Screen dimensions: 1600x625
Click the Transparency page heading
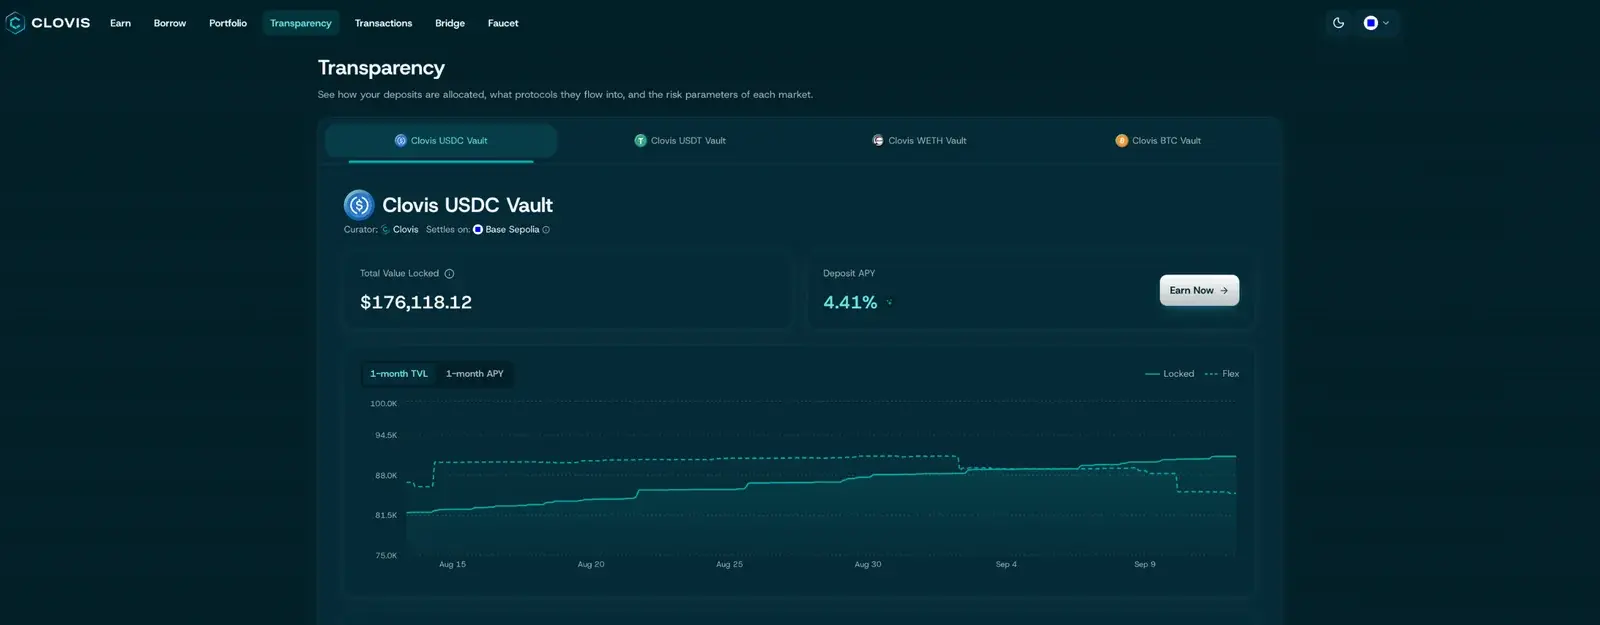(381, 68)
